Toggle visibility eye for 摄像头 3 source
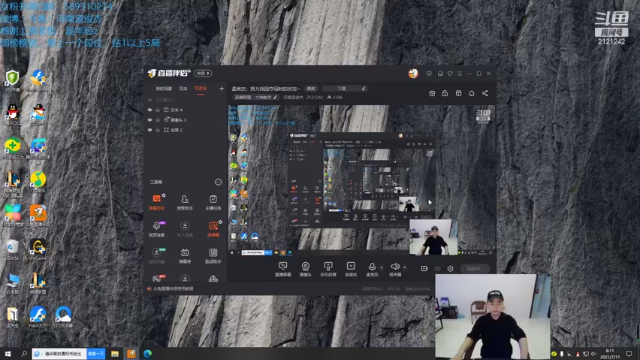Image resolution: width=640 pixels, height=360 pixels. (150, 120)
